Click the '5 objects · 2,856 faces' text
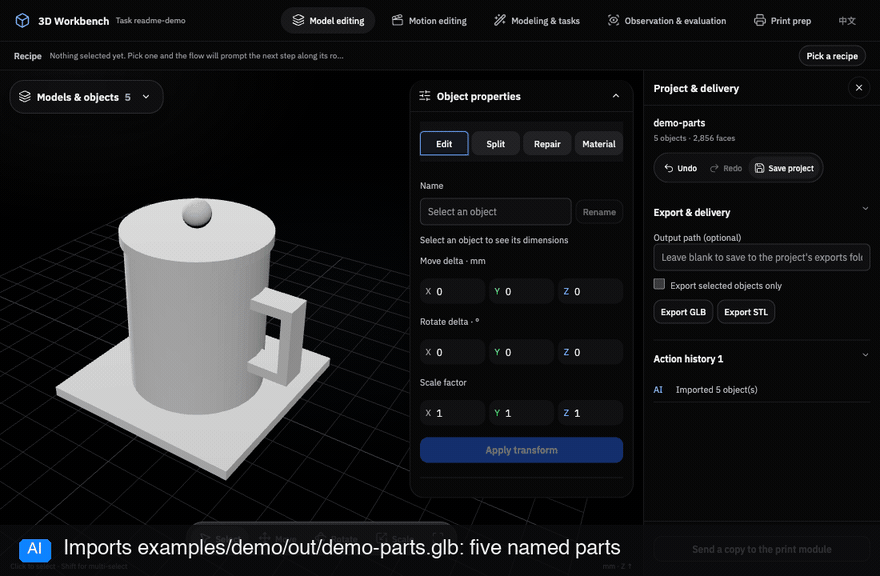 point(694,138)
